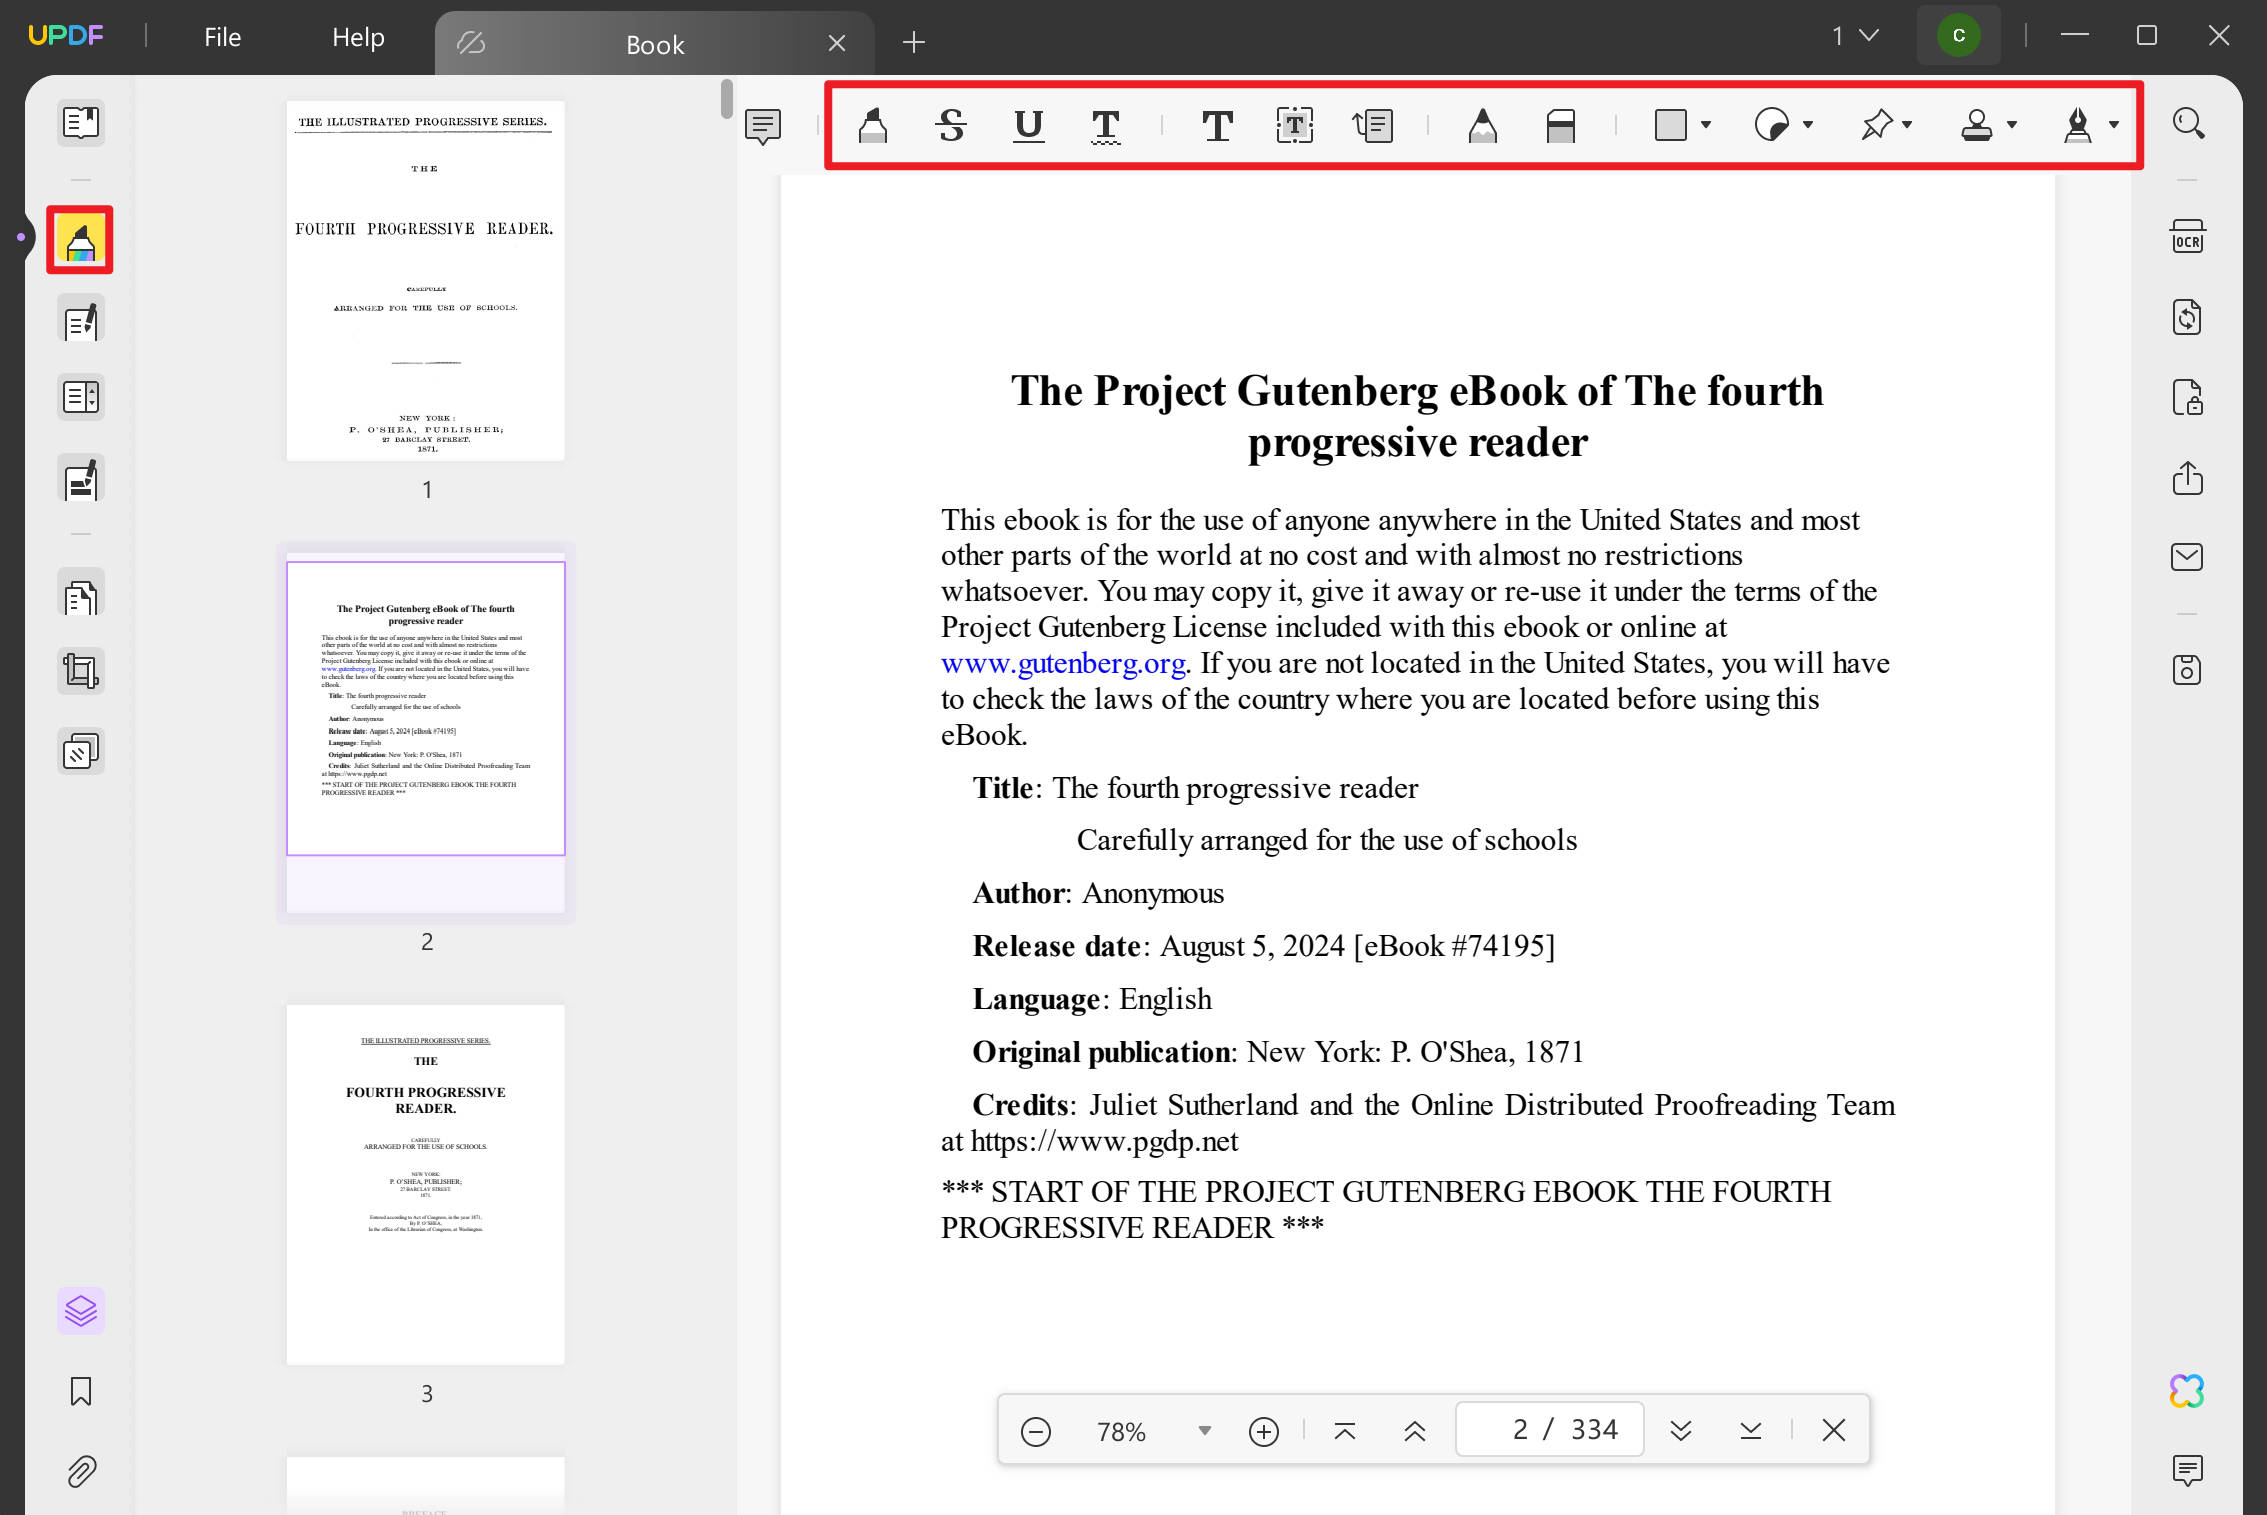Zoom out with the minus button
Viewport: 2267px width, 1515px height.
(1036, 1432)
